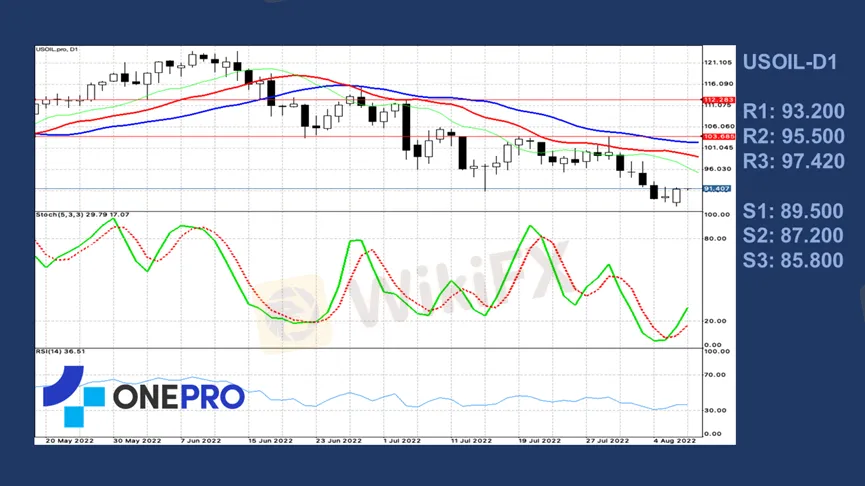
Task: Click the ONEPRO logo icon
Action: (72, 396)
